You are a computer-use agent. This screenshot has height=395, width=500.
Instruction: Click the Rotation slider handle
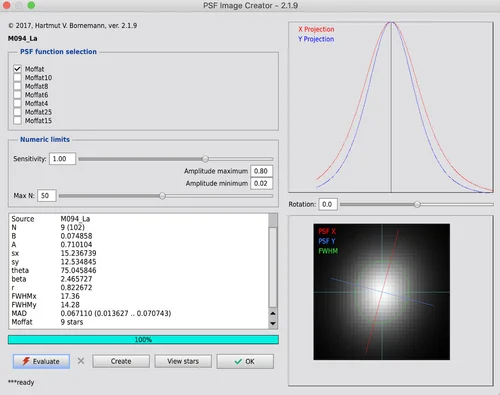point(417,204)
